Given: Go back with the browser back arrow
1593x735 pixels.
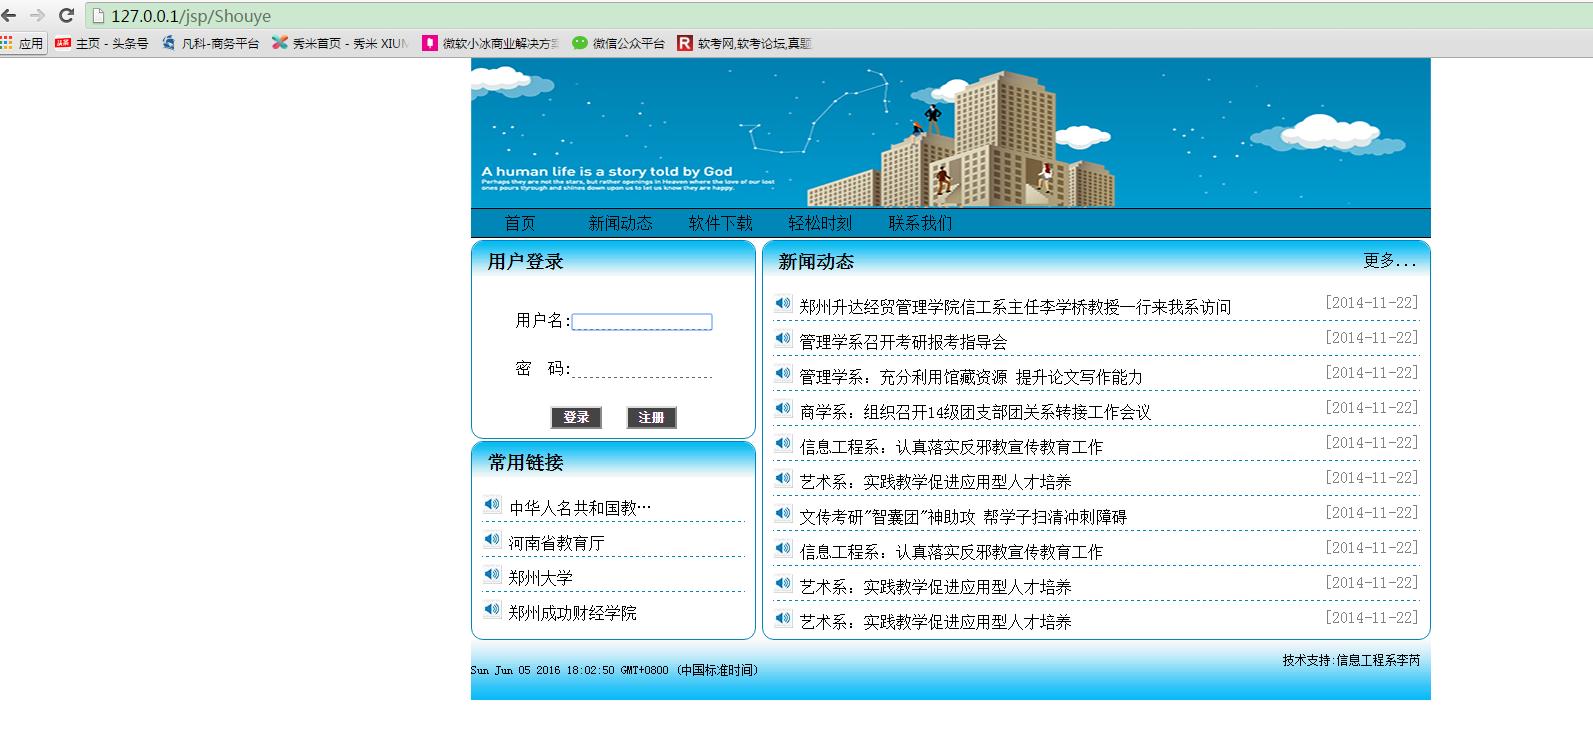Looking at the screenshot, I should click(x=10, y=15).
